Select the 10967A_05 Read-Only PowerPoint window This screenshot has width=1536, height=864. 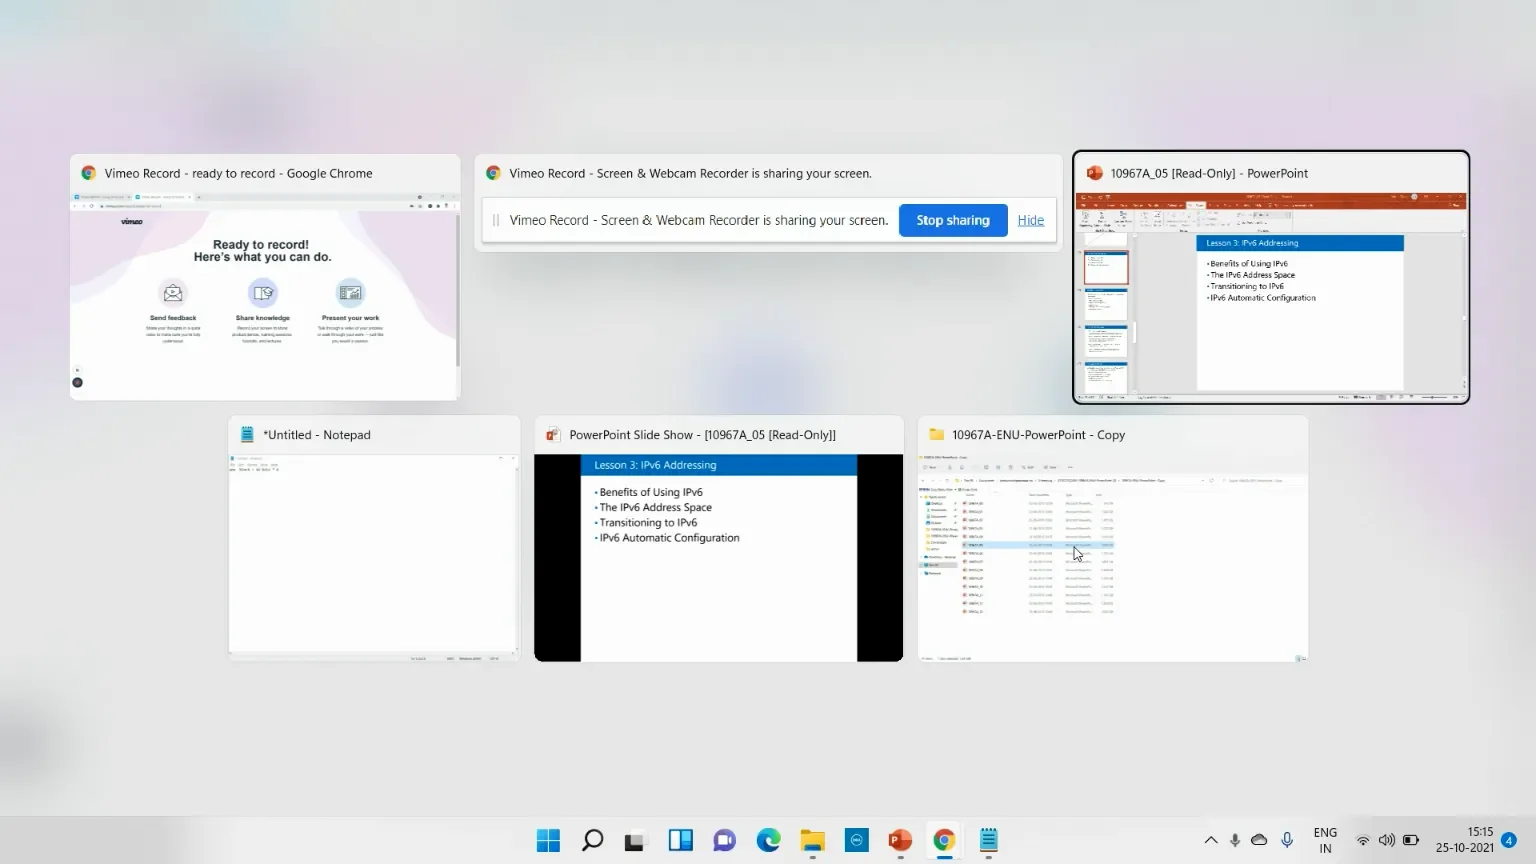[x=1271, y=277]
